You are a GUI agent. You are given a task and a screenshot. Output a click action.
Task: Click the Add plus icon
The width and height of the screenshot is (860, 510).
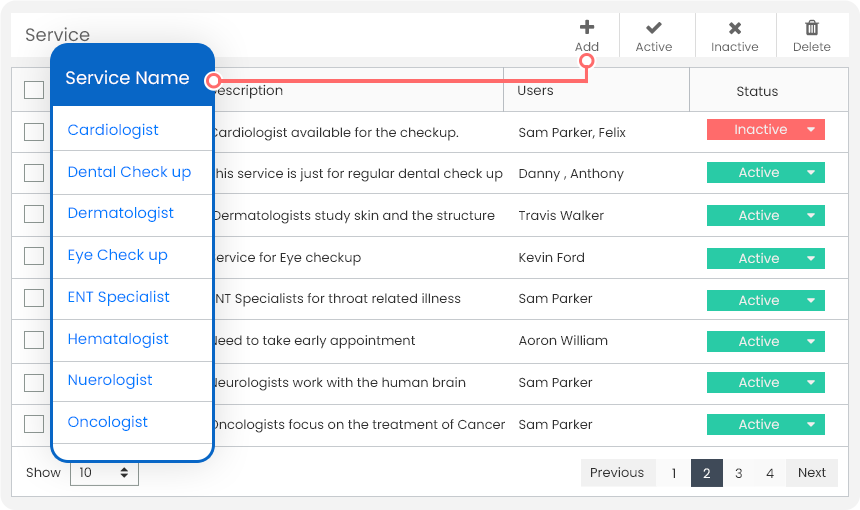(587, 27)
